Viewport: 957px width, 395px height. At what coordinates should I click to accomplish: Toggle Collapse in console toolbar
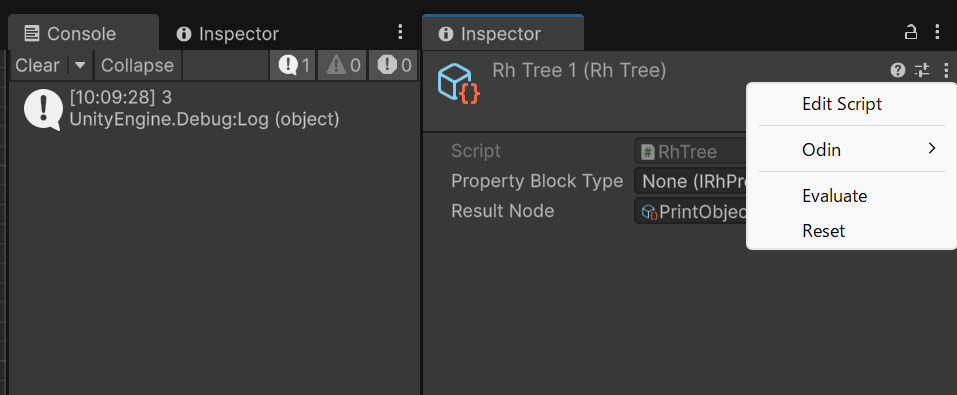[137, 65]
